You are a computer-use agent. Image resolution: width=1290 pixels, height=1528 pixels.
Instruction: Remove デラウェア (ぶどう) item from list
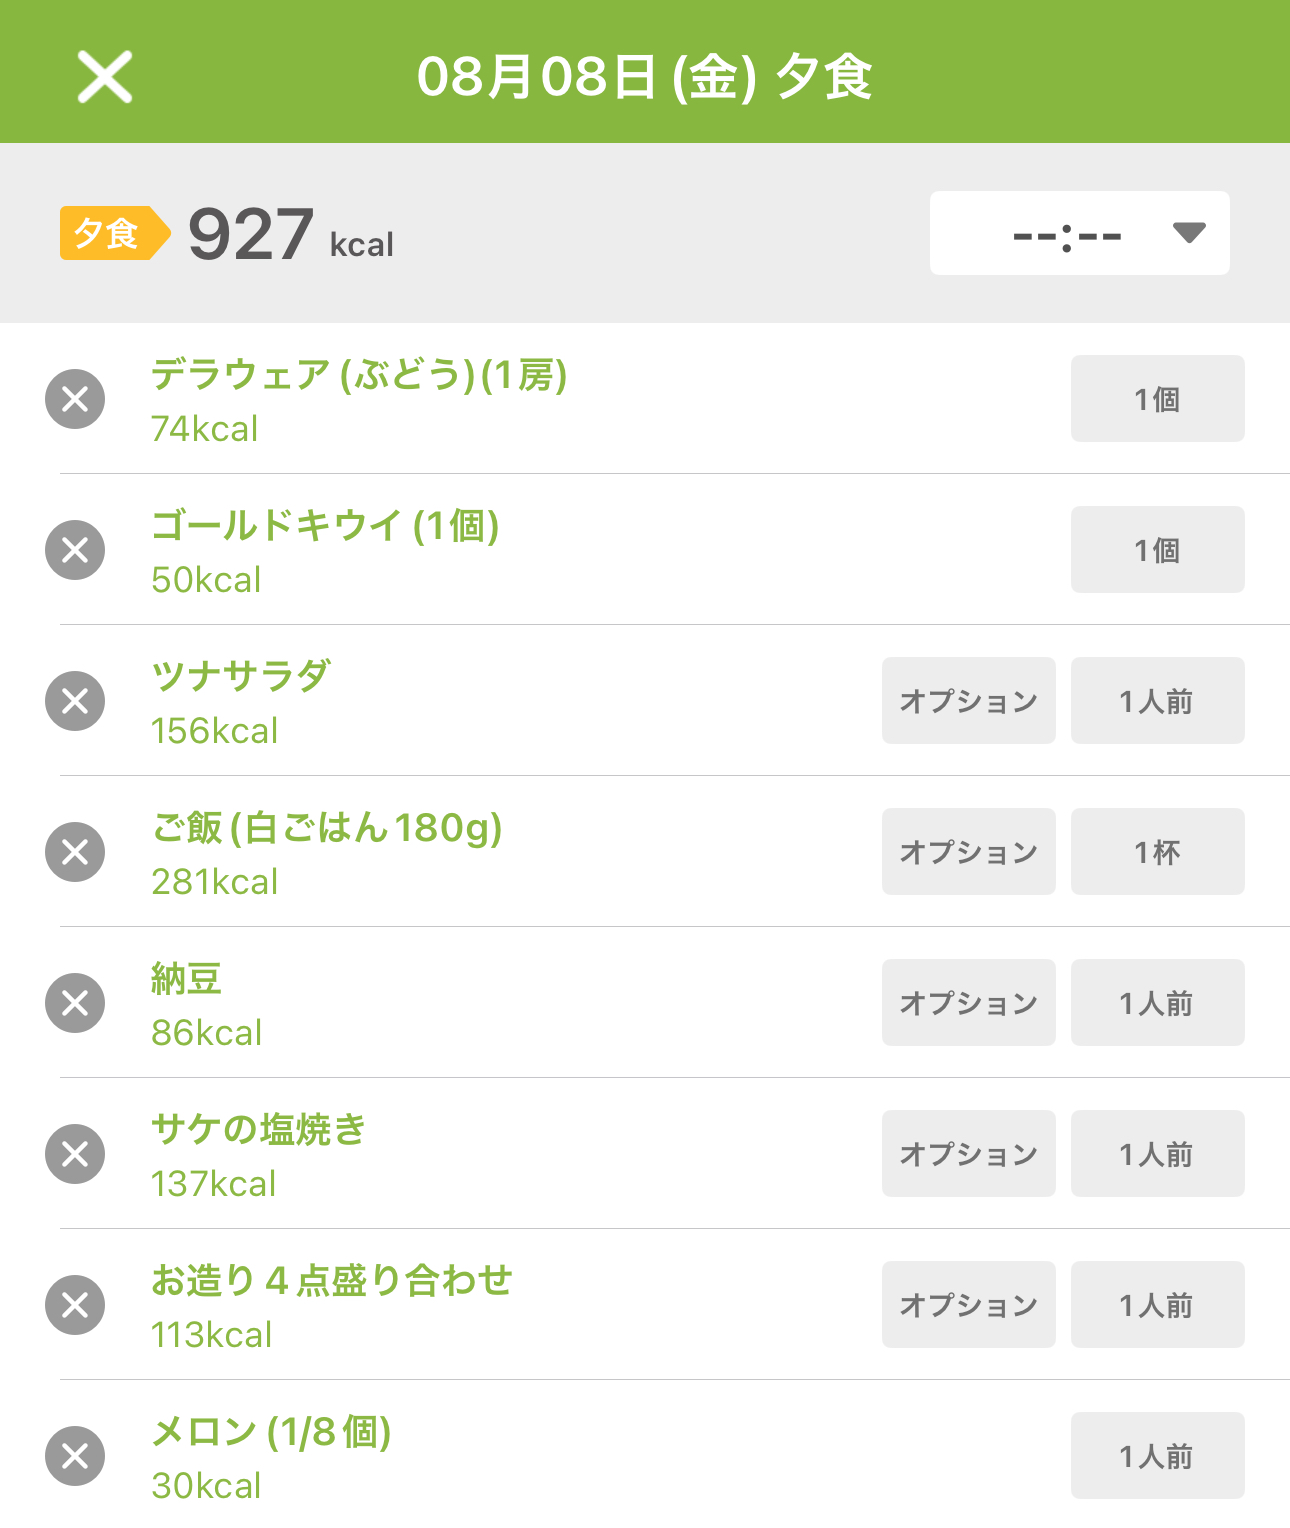75,399
